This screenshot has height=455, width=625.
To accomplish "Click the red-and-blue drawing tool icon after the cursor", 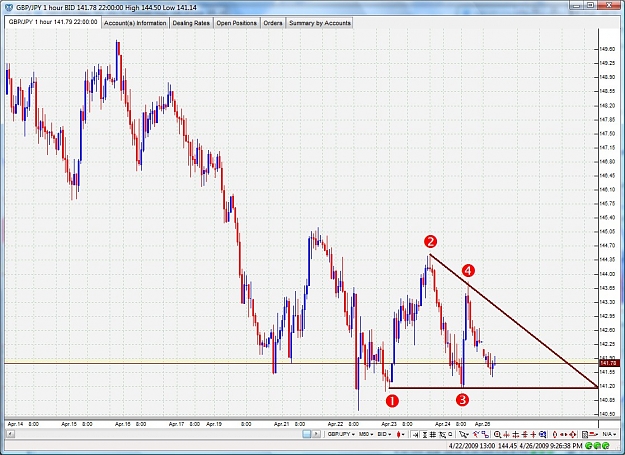I will pyautogui.click(x=476, y=434).
